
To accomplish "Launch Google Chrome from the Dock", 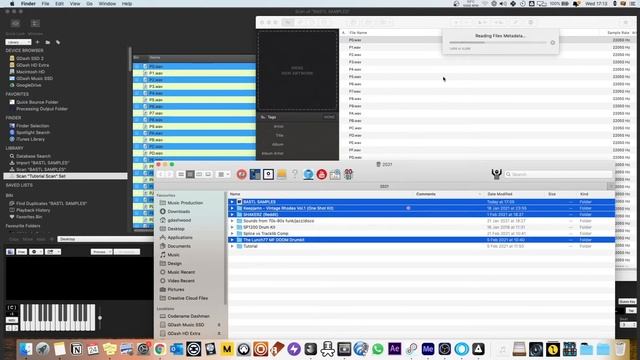I will (x=160, y=349).
